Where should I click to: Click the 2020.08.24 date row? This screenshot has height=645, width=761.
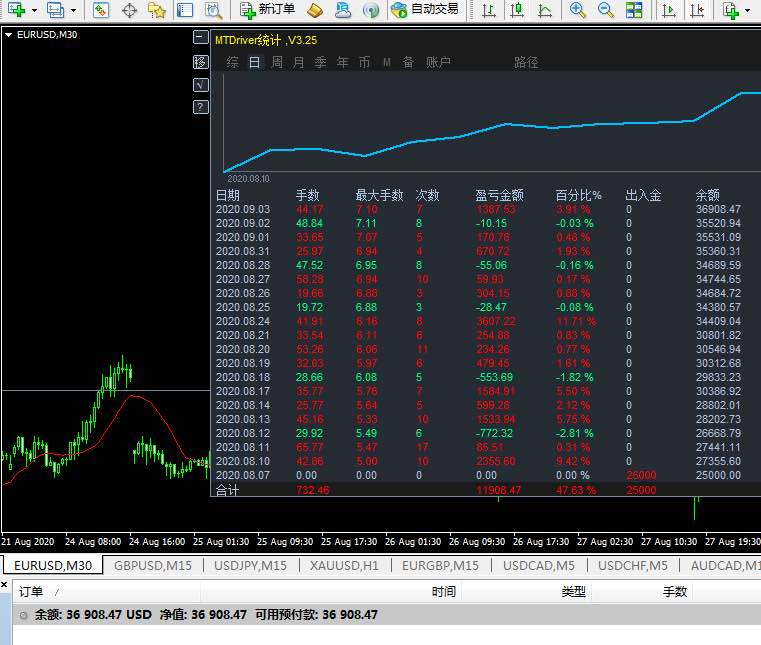coord(485,321)
